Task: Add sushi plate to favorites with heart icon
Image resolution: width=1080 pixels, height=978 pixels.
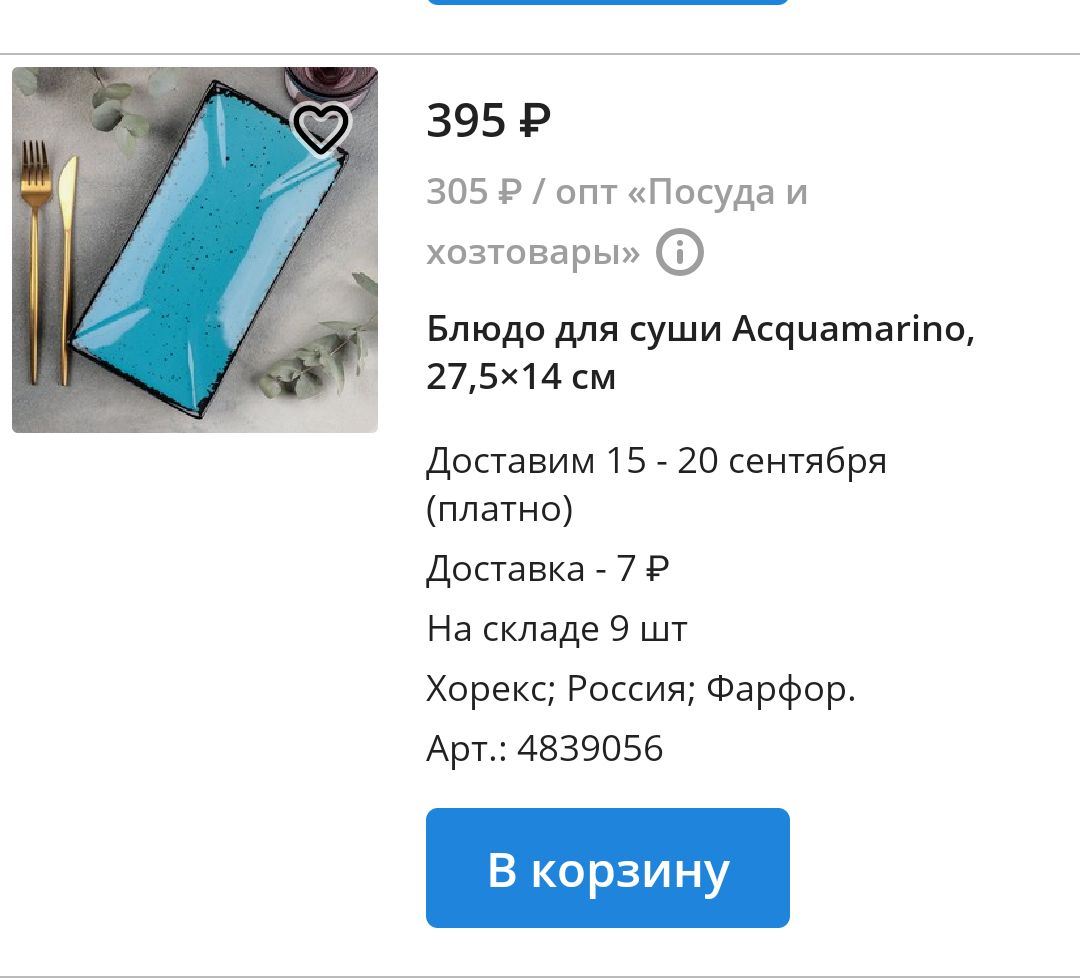Action: pos(321,128)
